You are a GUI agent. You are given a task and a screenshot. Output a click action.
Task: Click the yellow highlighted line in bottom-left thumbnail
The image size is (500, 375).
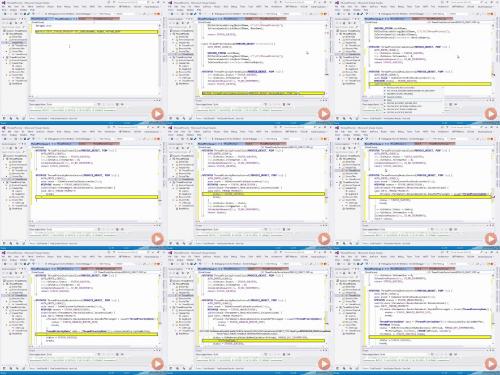(97, 334)
